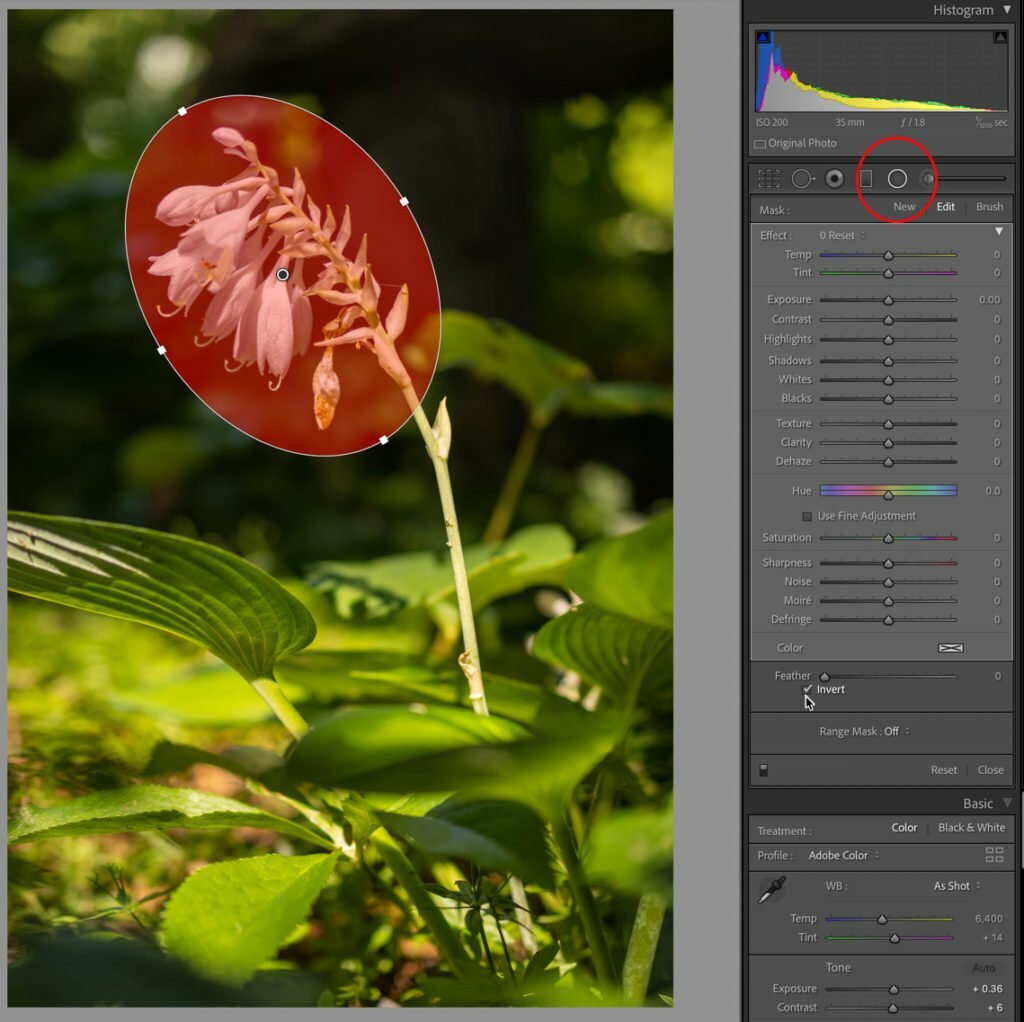Click the mask Exposure slider handle

coord(888,300)
